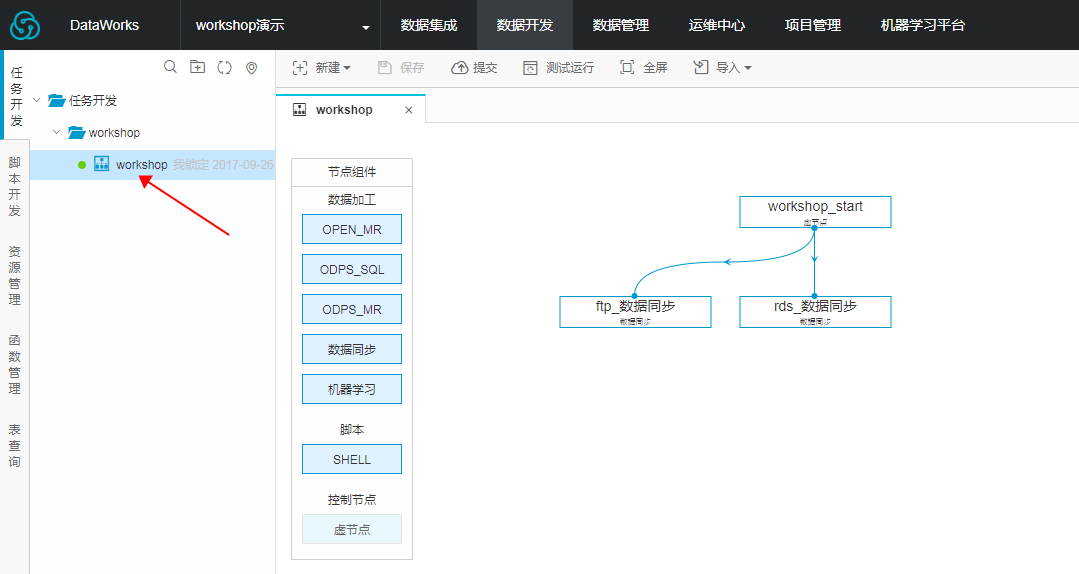Open 运维中心 in top navigation
Viewport: 1079px width, 574px height.
click(x=717, y=25)
